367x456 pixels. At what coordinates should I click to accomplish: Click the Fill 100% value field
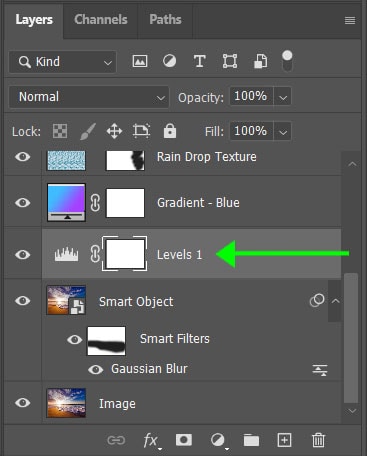(251, 131)
